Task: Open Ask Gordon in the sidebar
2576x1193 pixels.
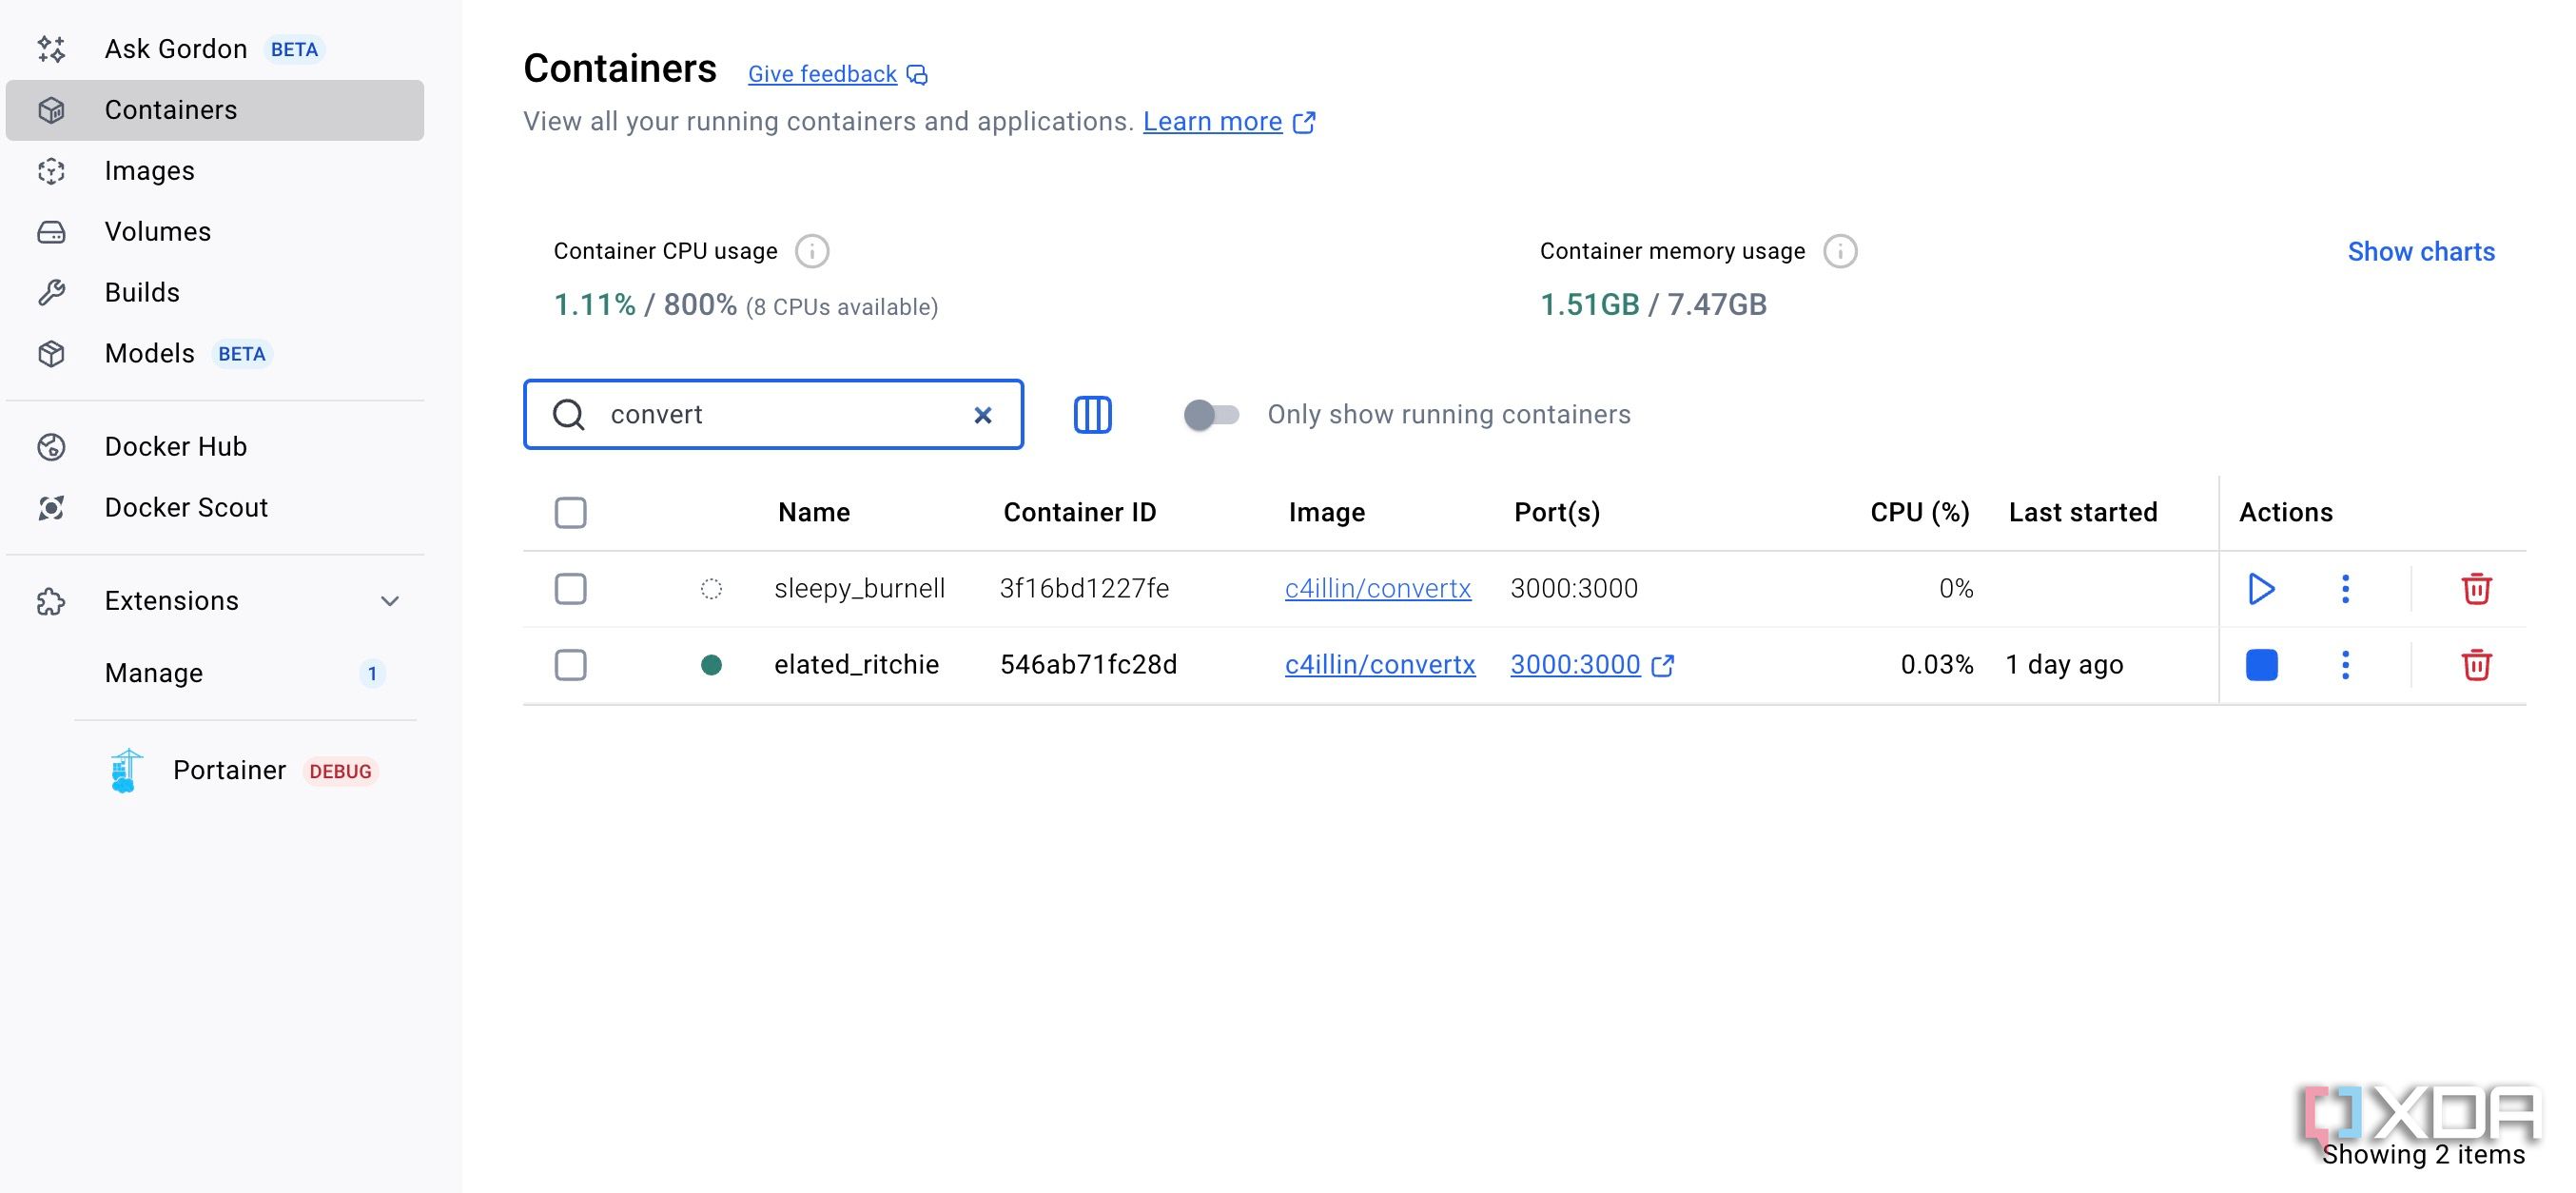Action: tap(214, 49)
